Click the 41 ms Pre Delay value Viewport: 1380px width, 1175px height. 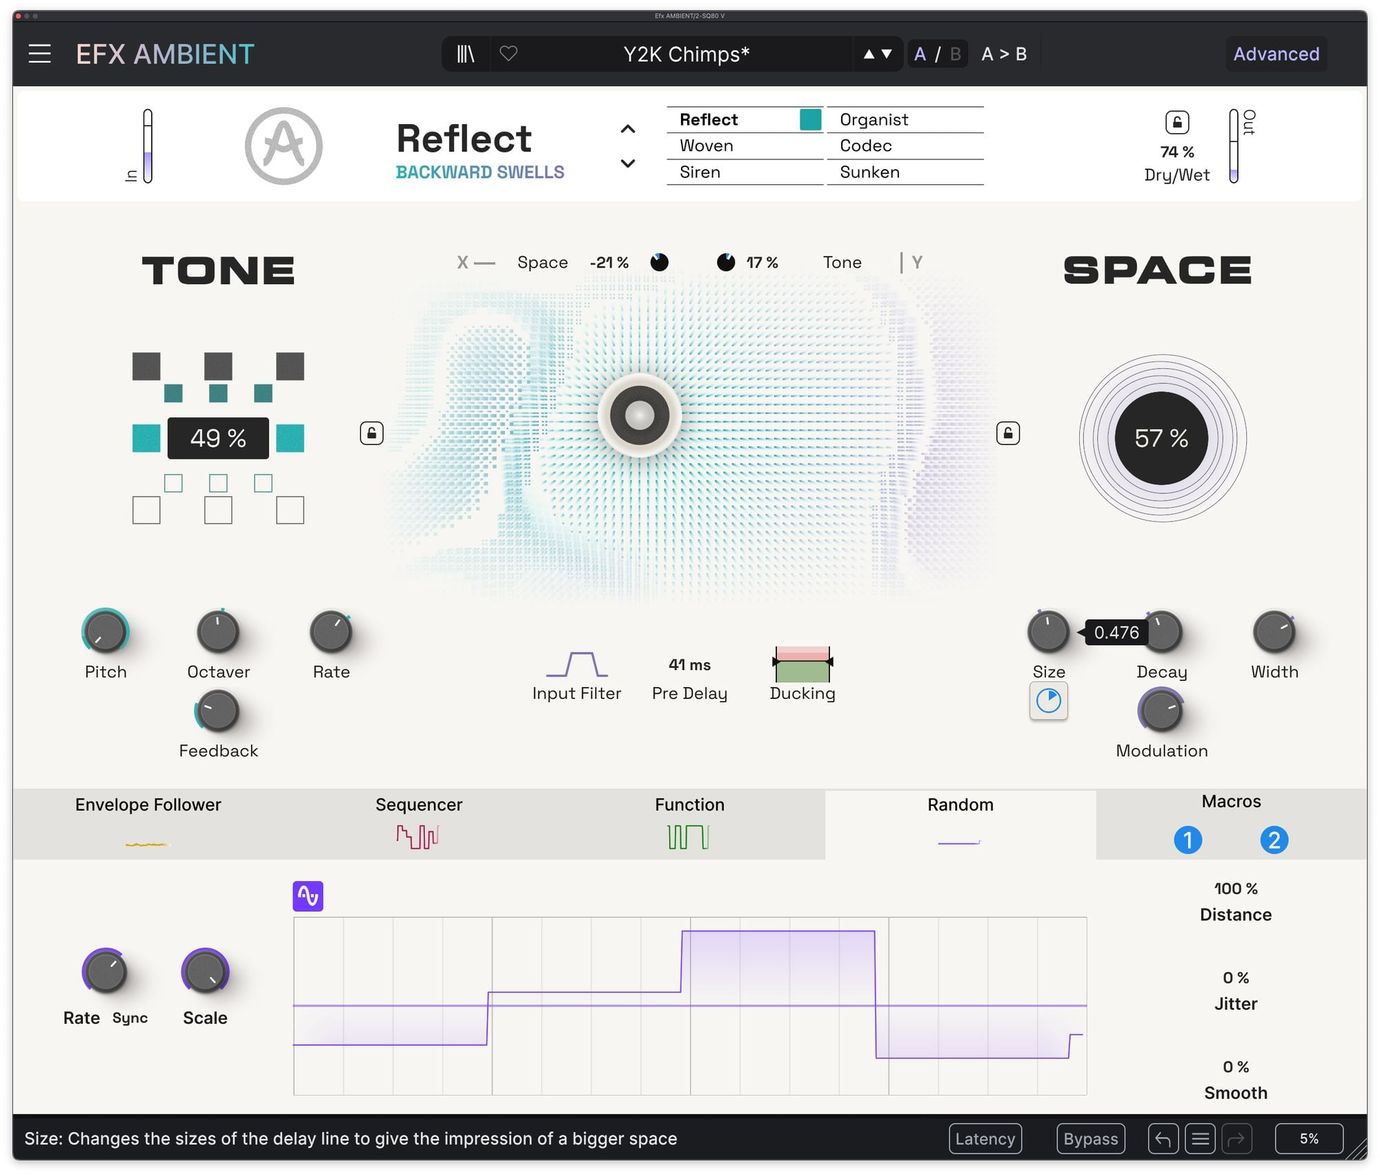690,665
